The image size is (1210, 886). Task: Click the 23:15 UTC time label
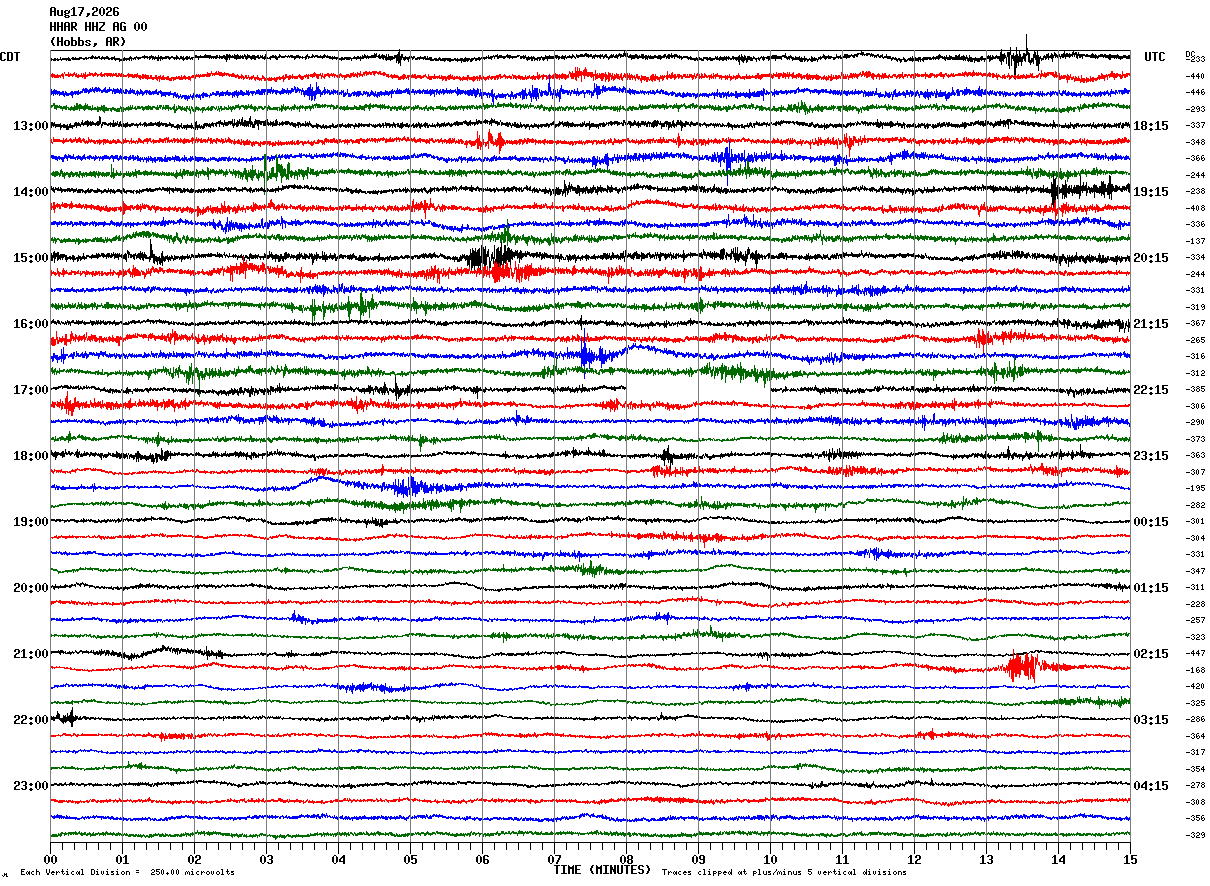coord(1151,456)
